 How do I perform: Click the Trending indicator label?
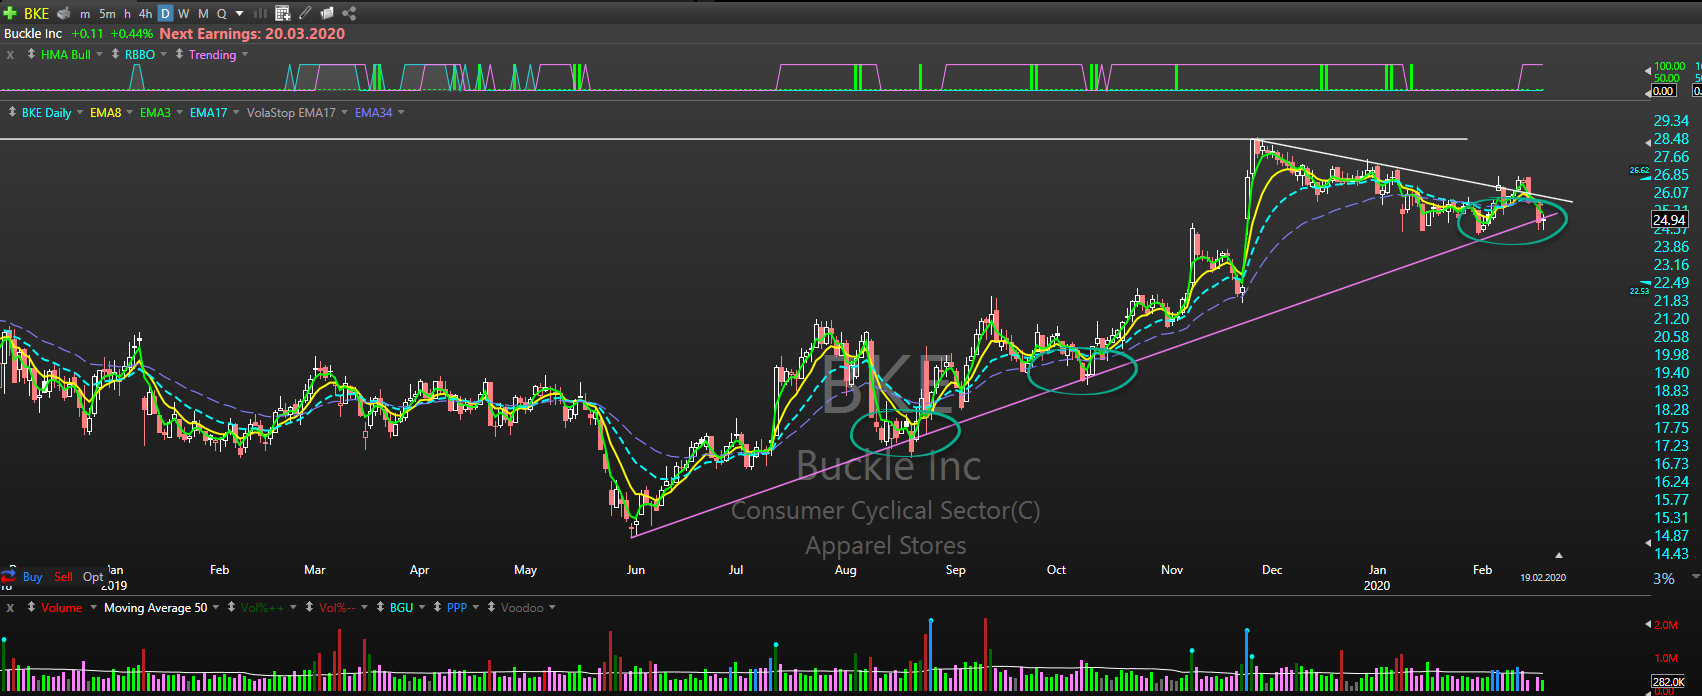tap(212, 55)
